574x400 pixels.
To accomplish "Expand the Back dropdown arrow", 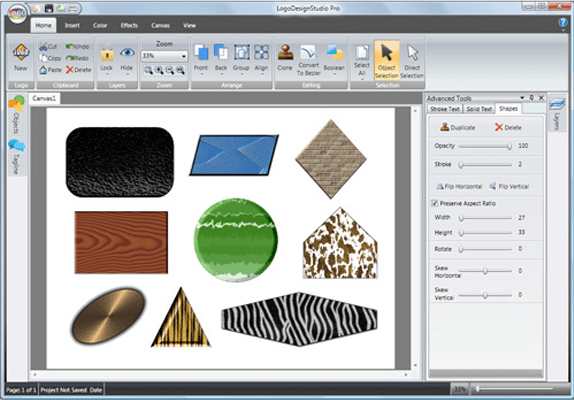I will [x=221, y=74].
